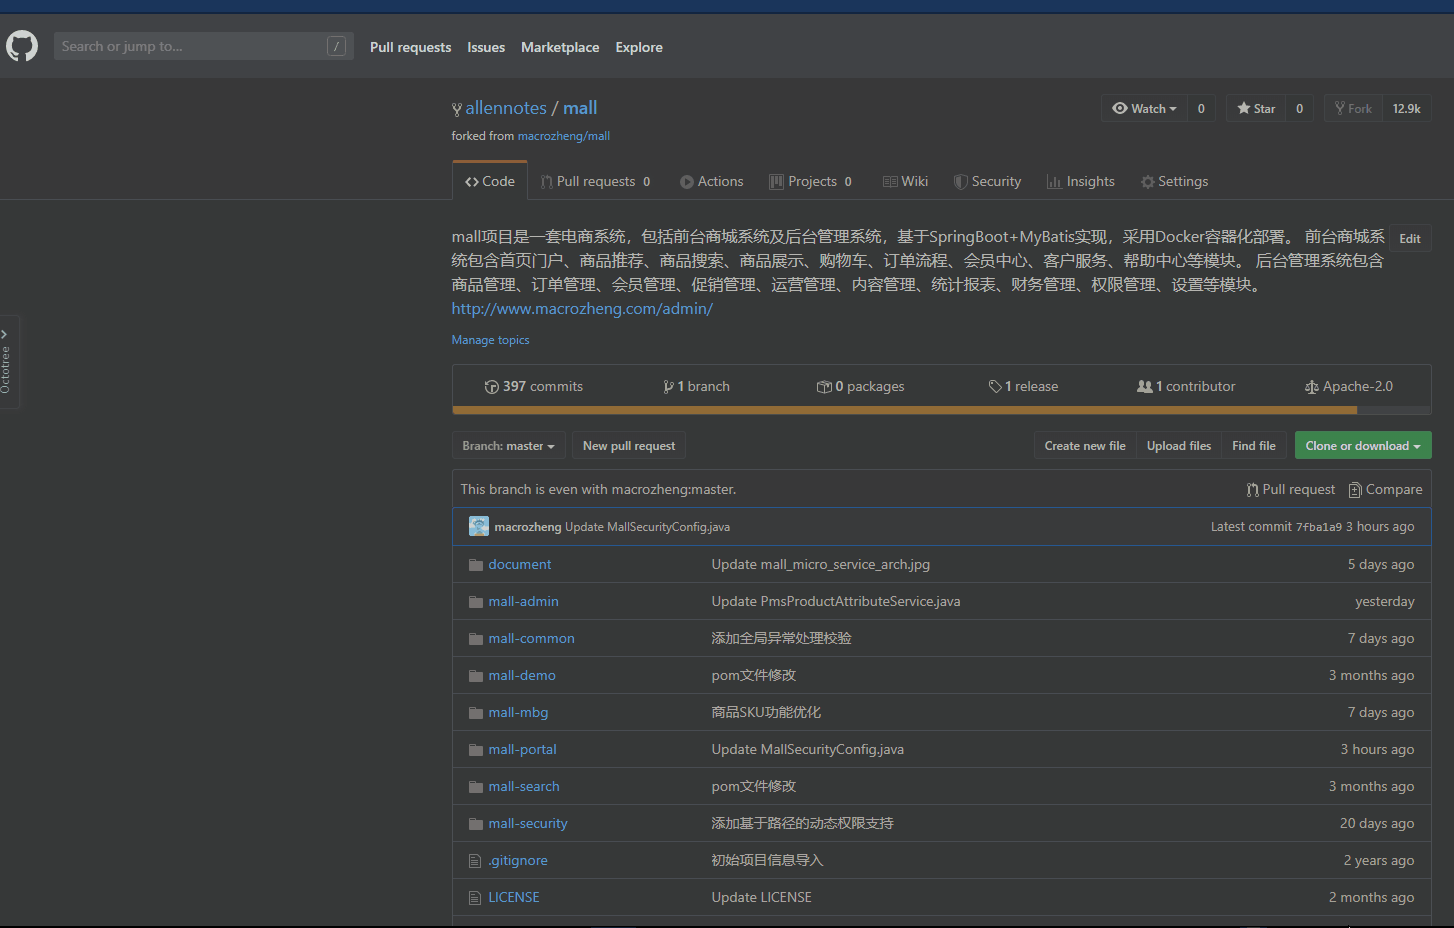The width and height of the screenshot is (1454, 928).
Task: Open the Projects tab
Action: [811, 181]
